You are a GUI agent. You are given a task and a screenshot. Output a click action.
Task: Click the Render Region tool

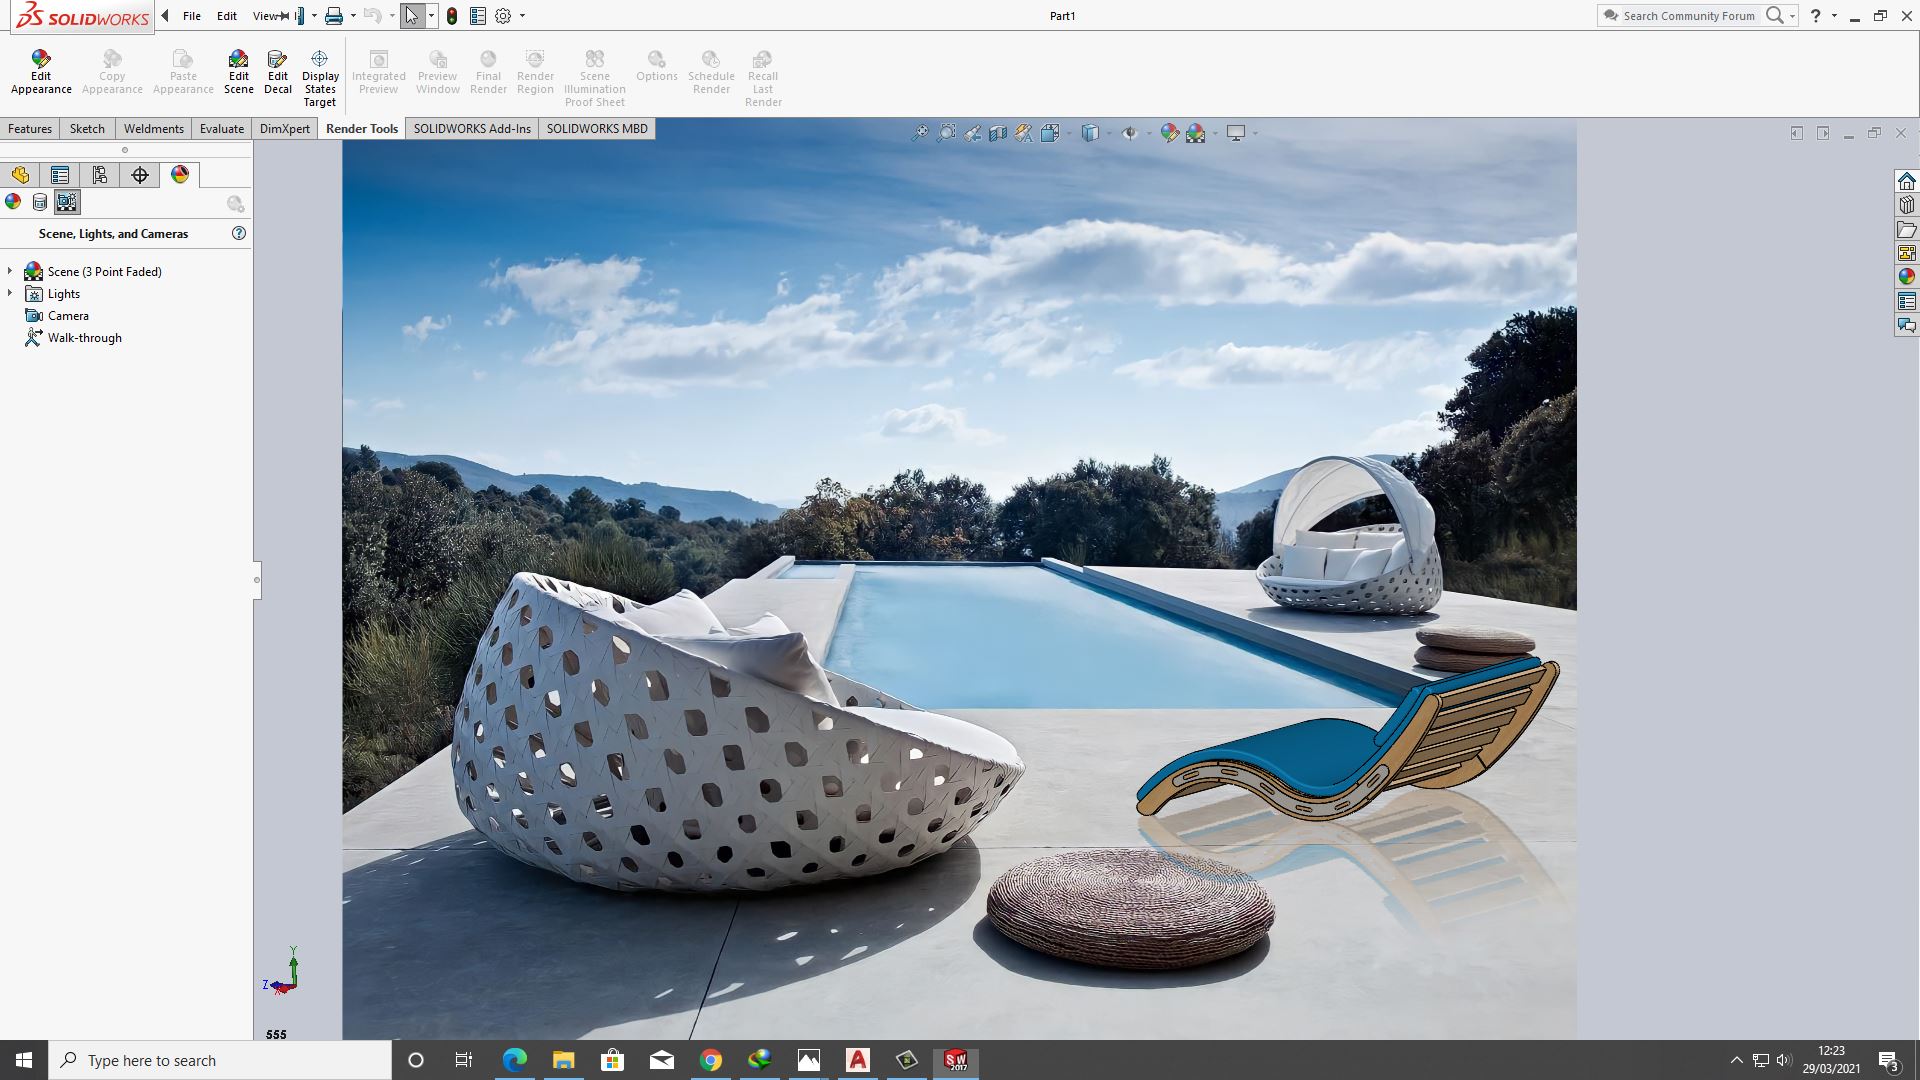[x=535, y=70]
